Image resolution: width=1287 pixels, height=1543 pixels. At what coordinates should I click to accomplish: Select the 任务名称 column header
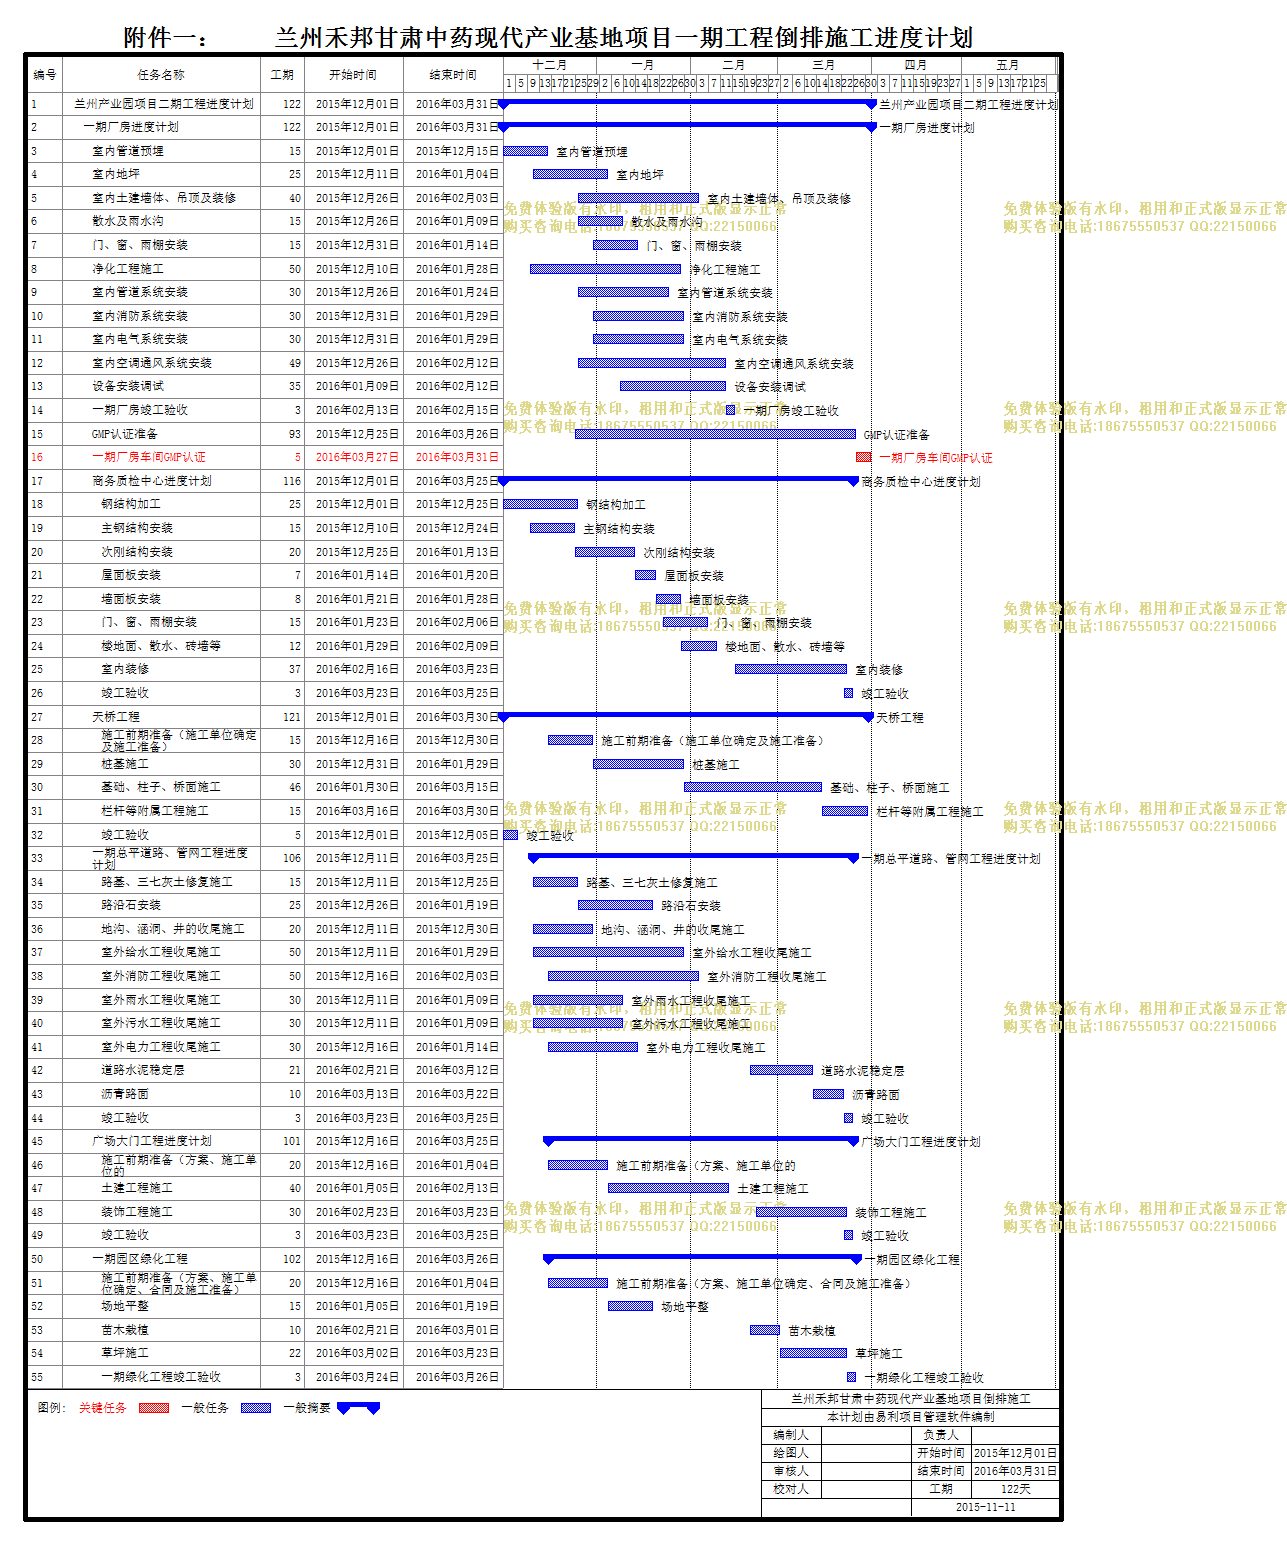pyautogui.click(x=161, y=75)
